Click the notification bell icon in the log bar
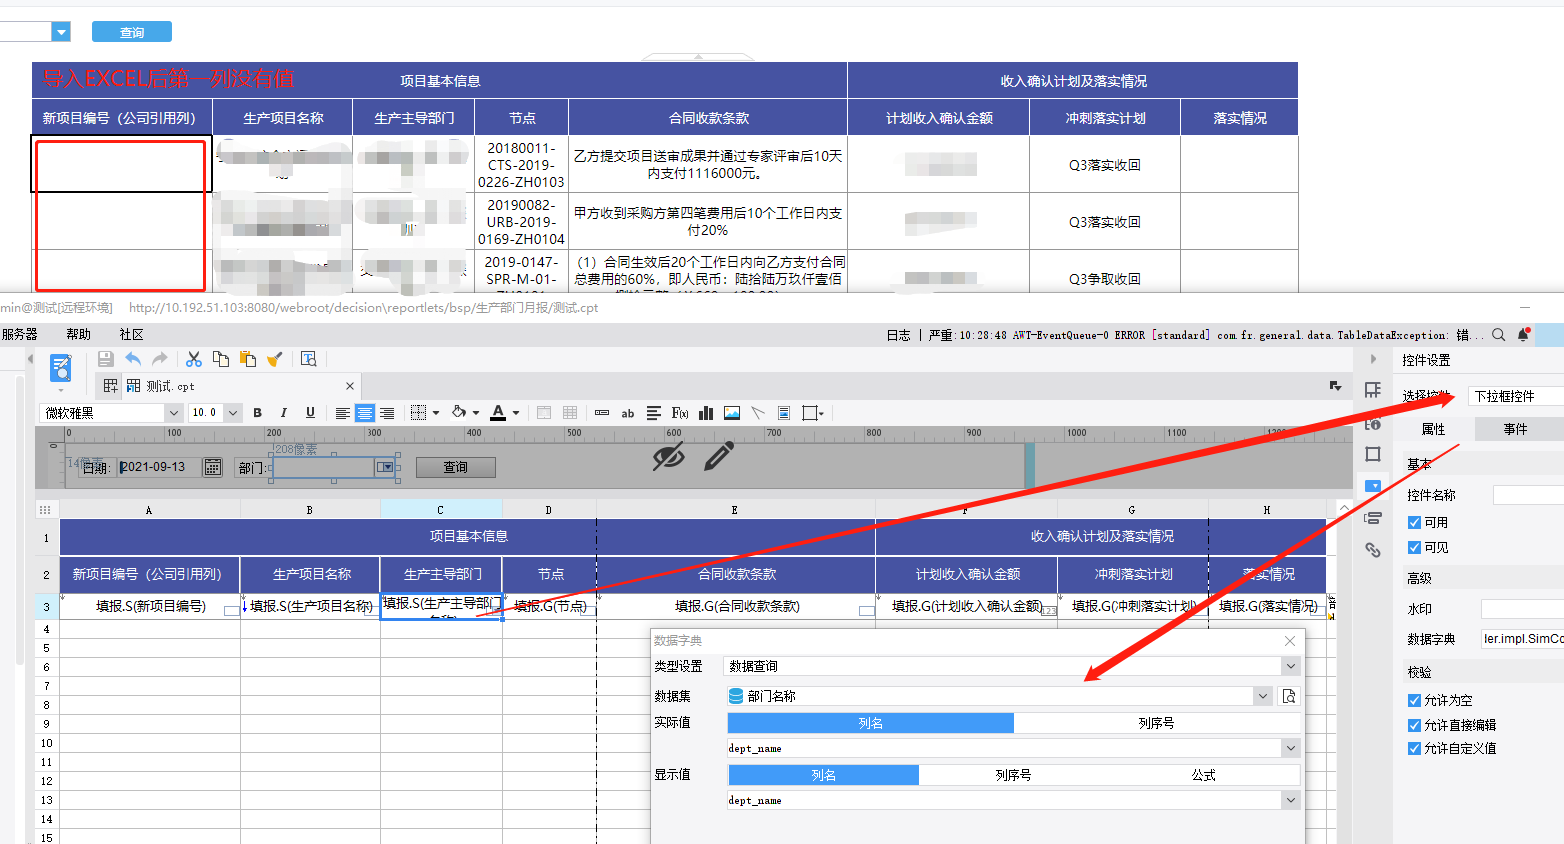This screenshot has width=1564, height=844. [1523, 335]
